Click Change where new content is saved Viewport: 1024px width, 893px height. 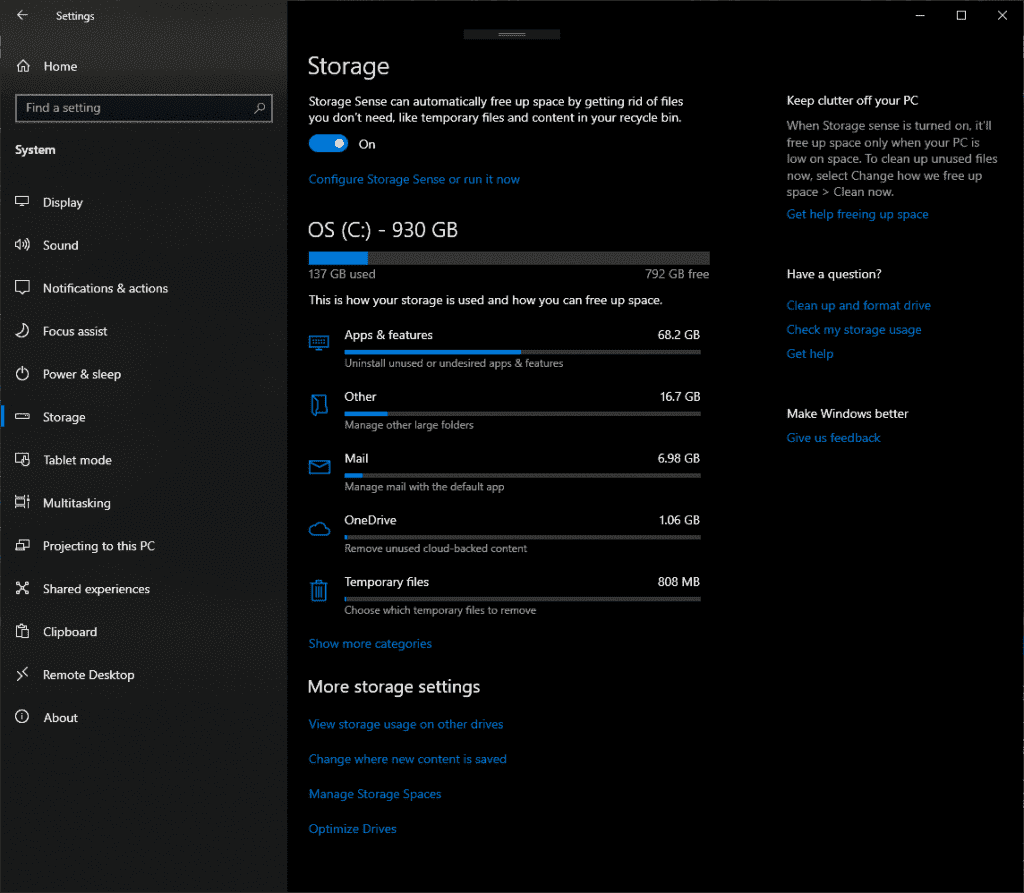pos(407,759)
